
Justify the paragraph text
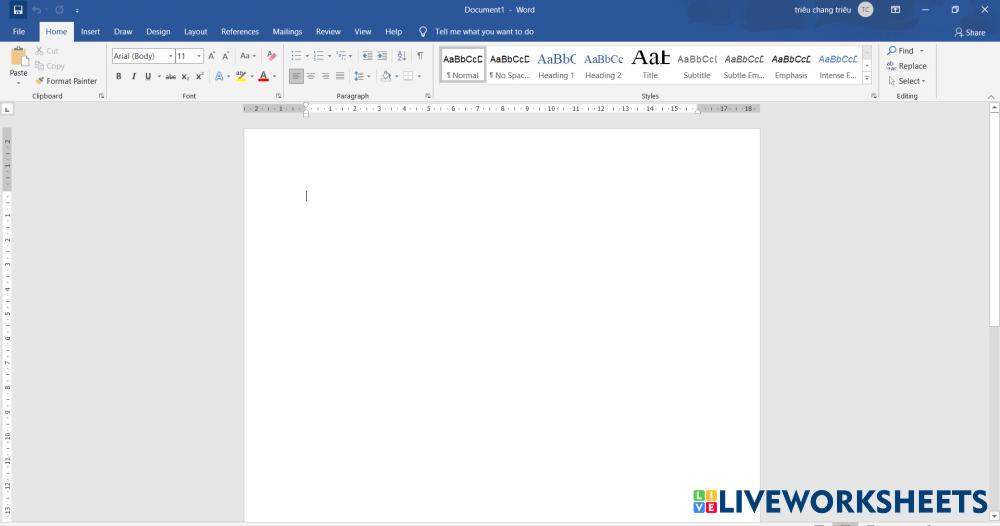click(x=340, y=76)
